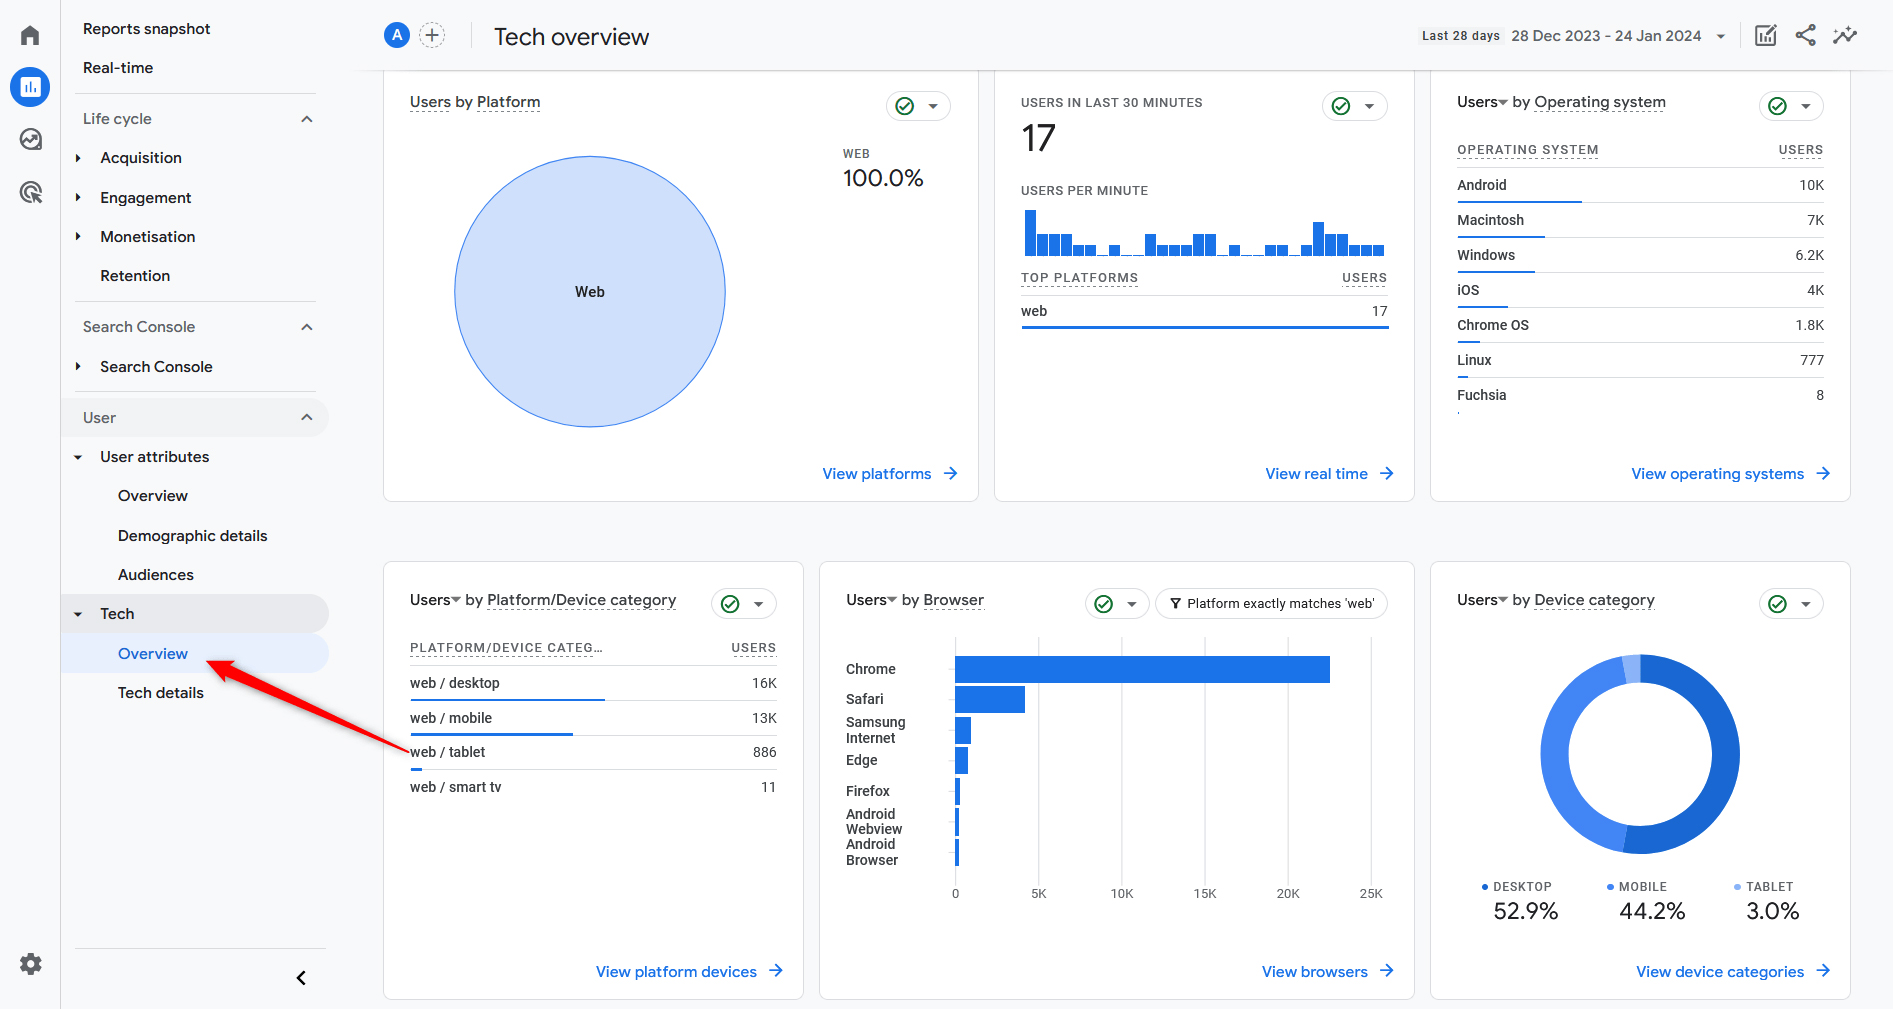Collapse the Life cycle section
The image size is (1893, 1009).
[x=307, y=118]
